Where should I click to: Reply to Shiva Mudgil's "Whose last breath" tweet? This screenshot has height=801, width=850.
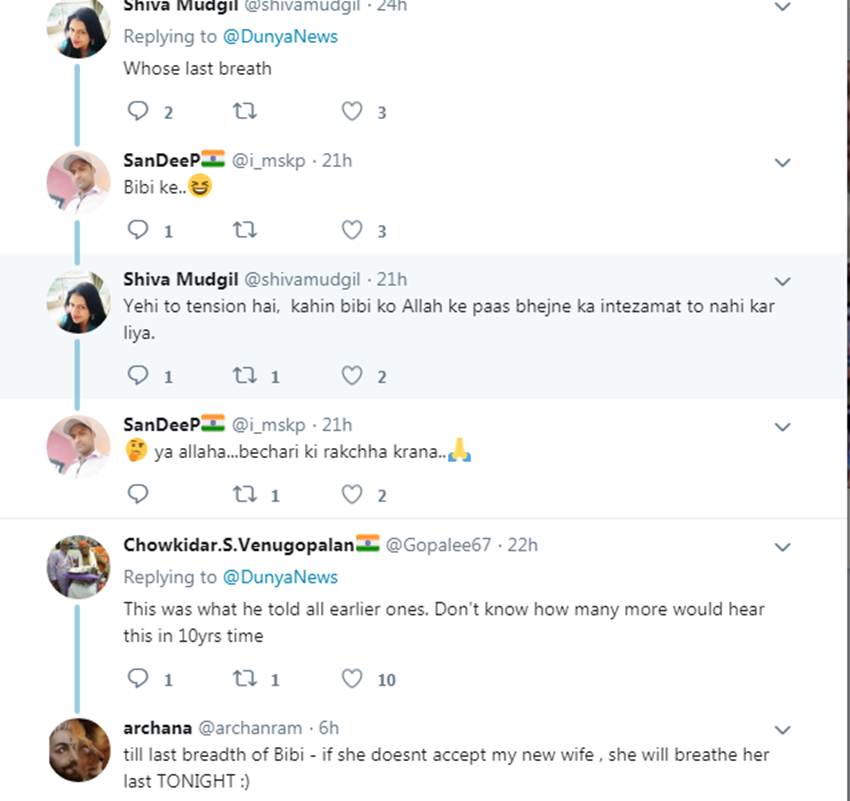(138, 112)
